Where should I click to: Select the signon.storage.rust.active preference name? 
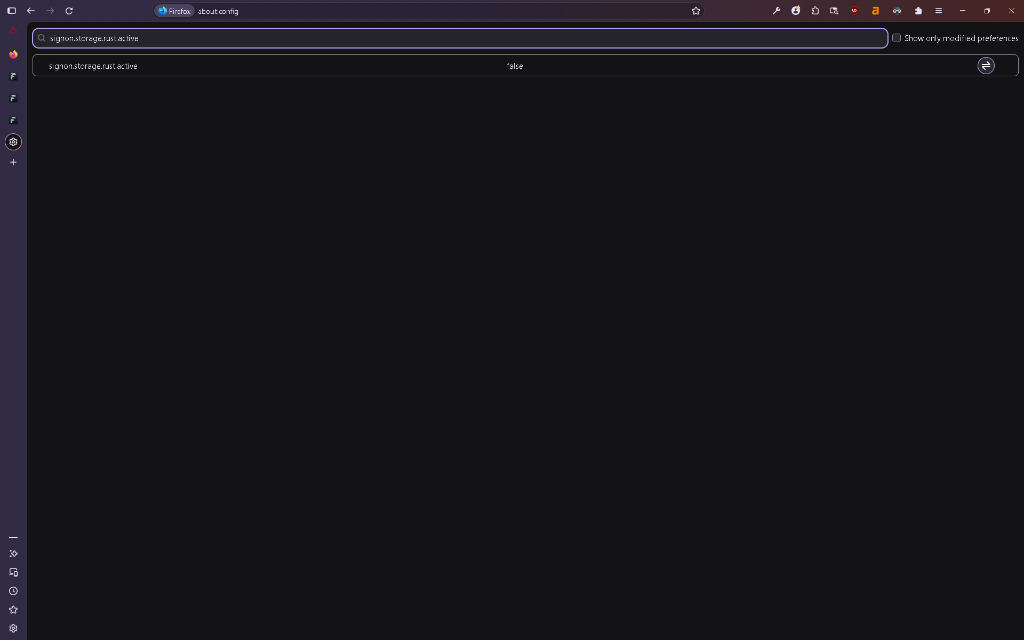93,66
